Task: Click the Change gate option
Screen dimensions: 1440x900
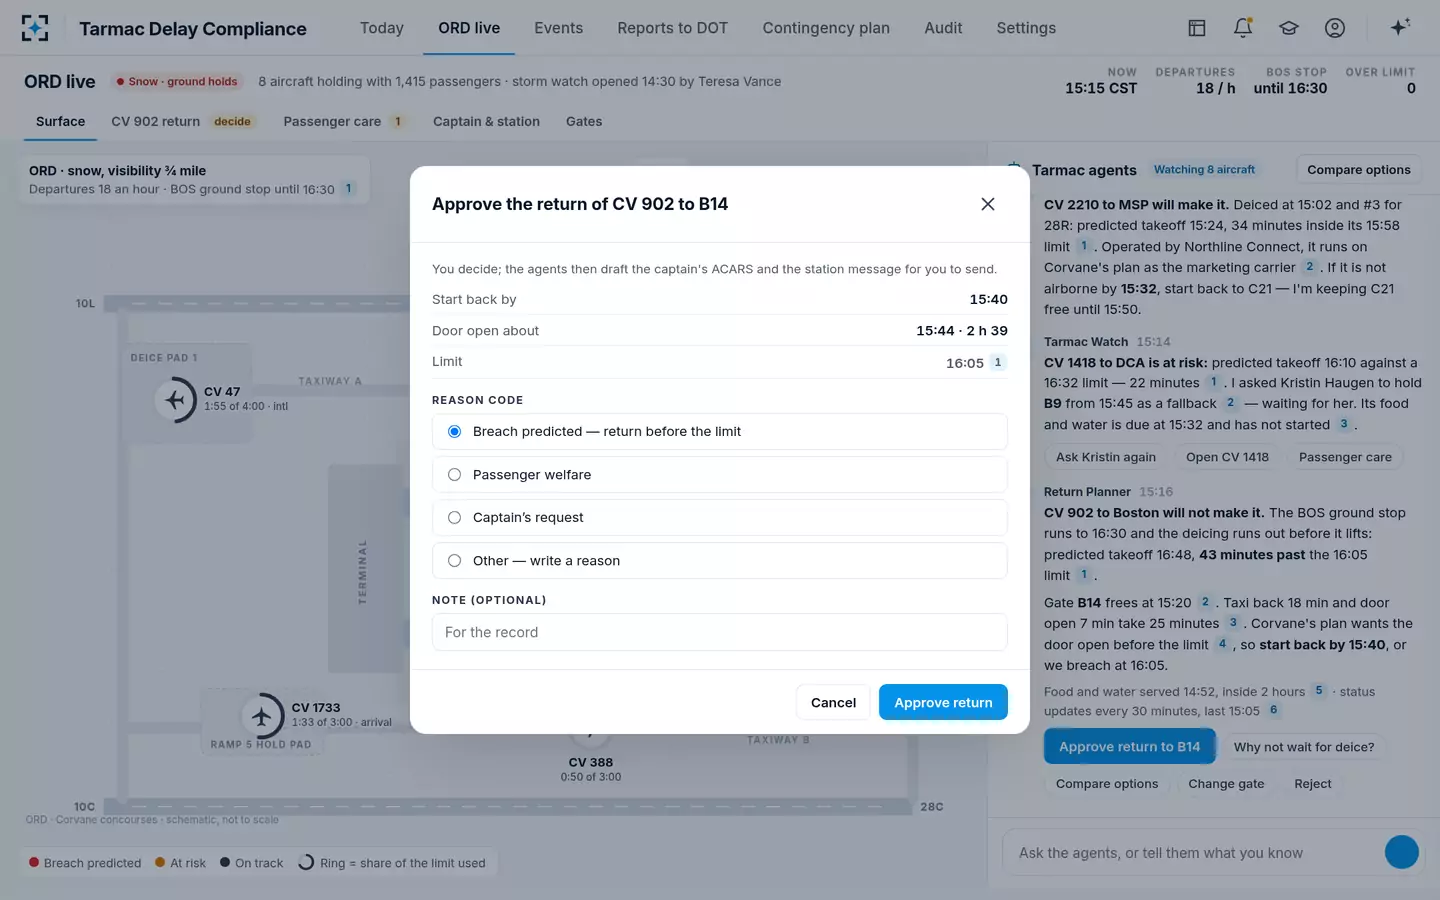Action: coord(1226,784)
